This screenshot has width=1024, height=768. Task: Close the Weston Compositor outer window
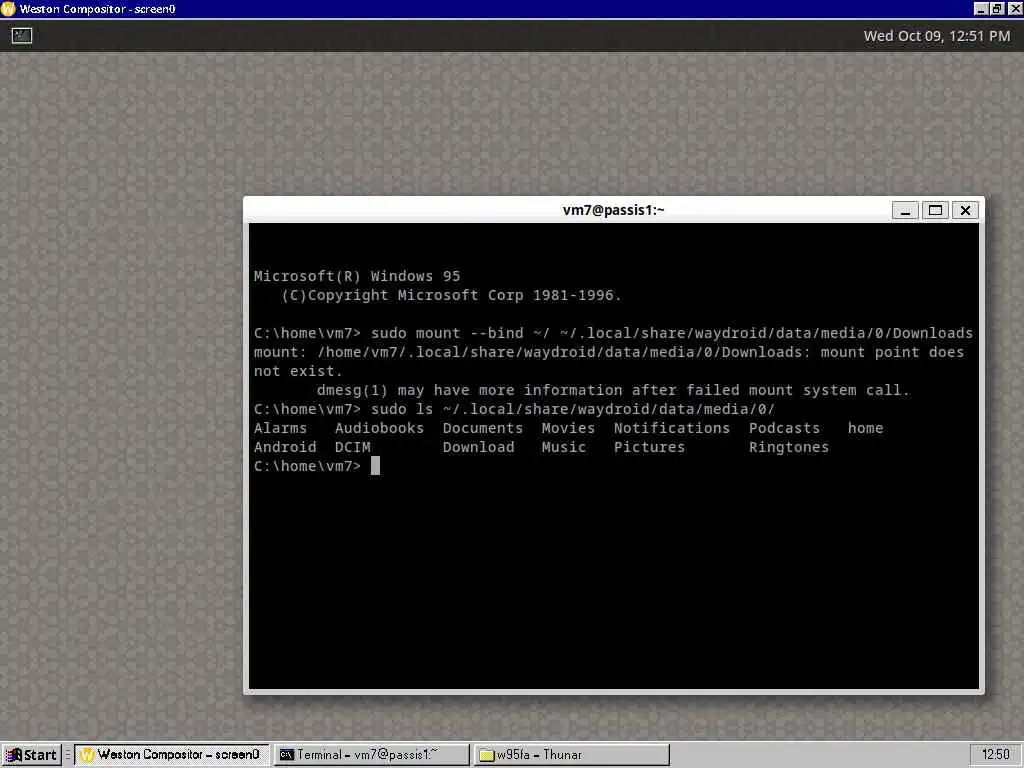pos(1014,9)
